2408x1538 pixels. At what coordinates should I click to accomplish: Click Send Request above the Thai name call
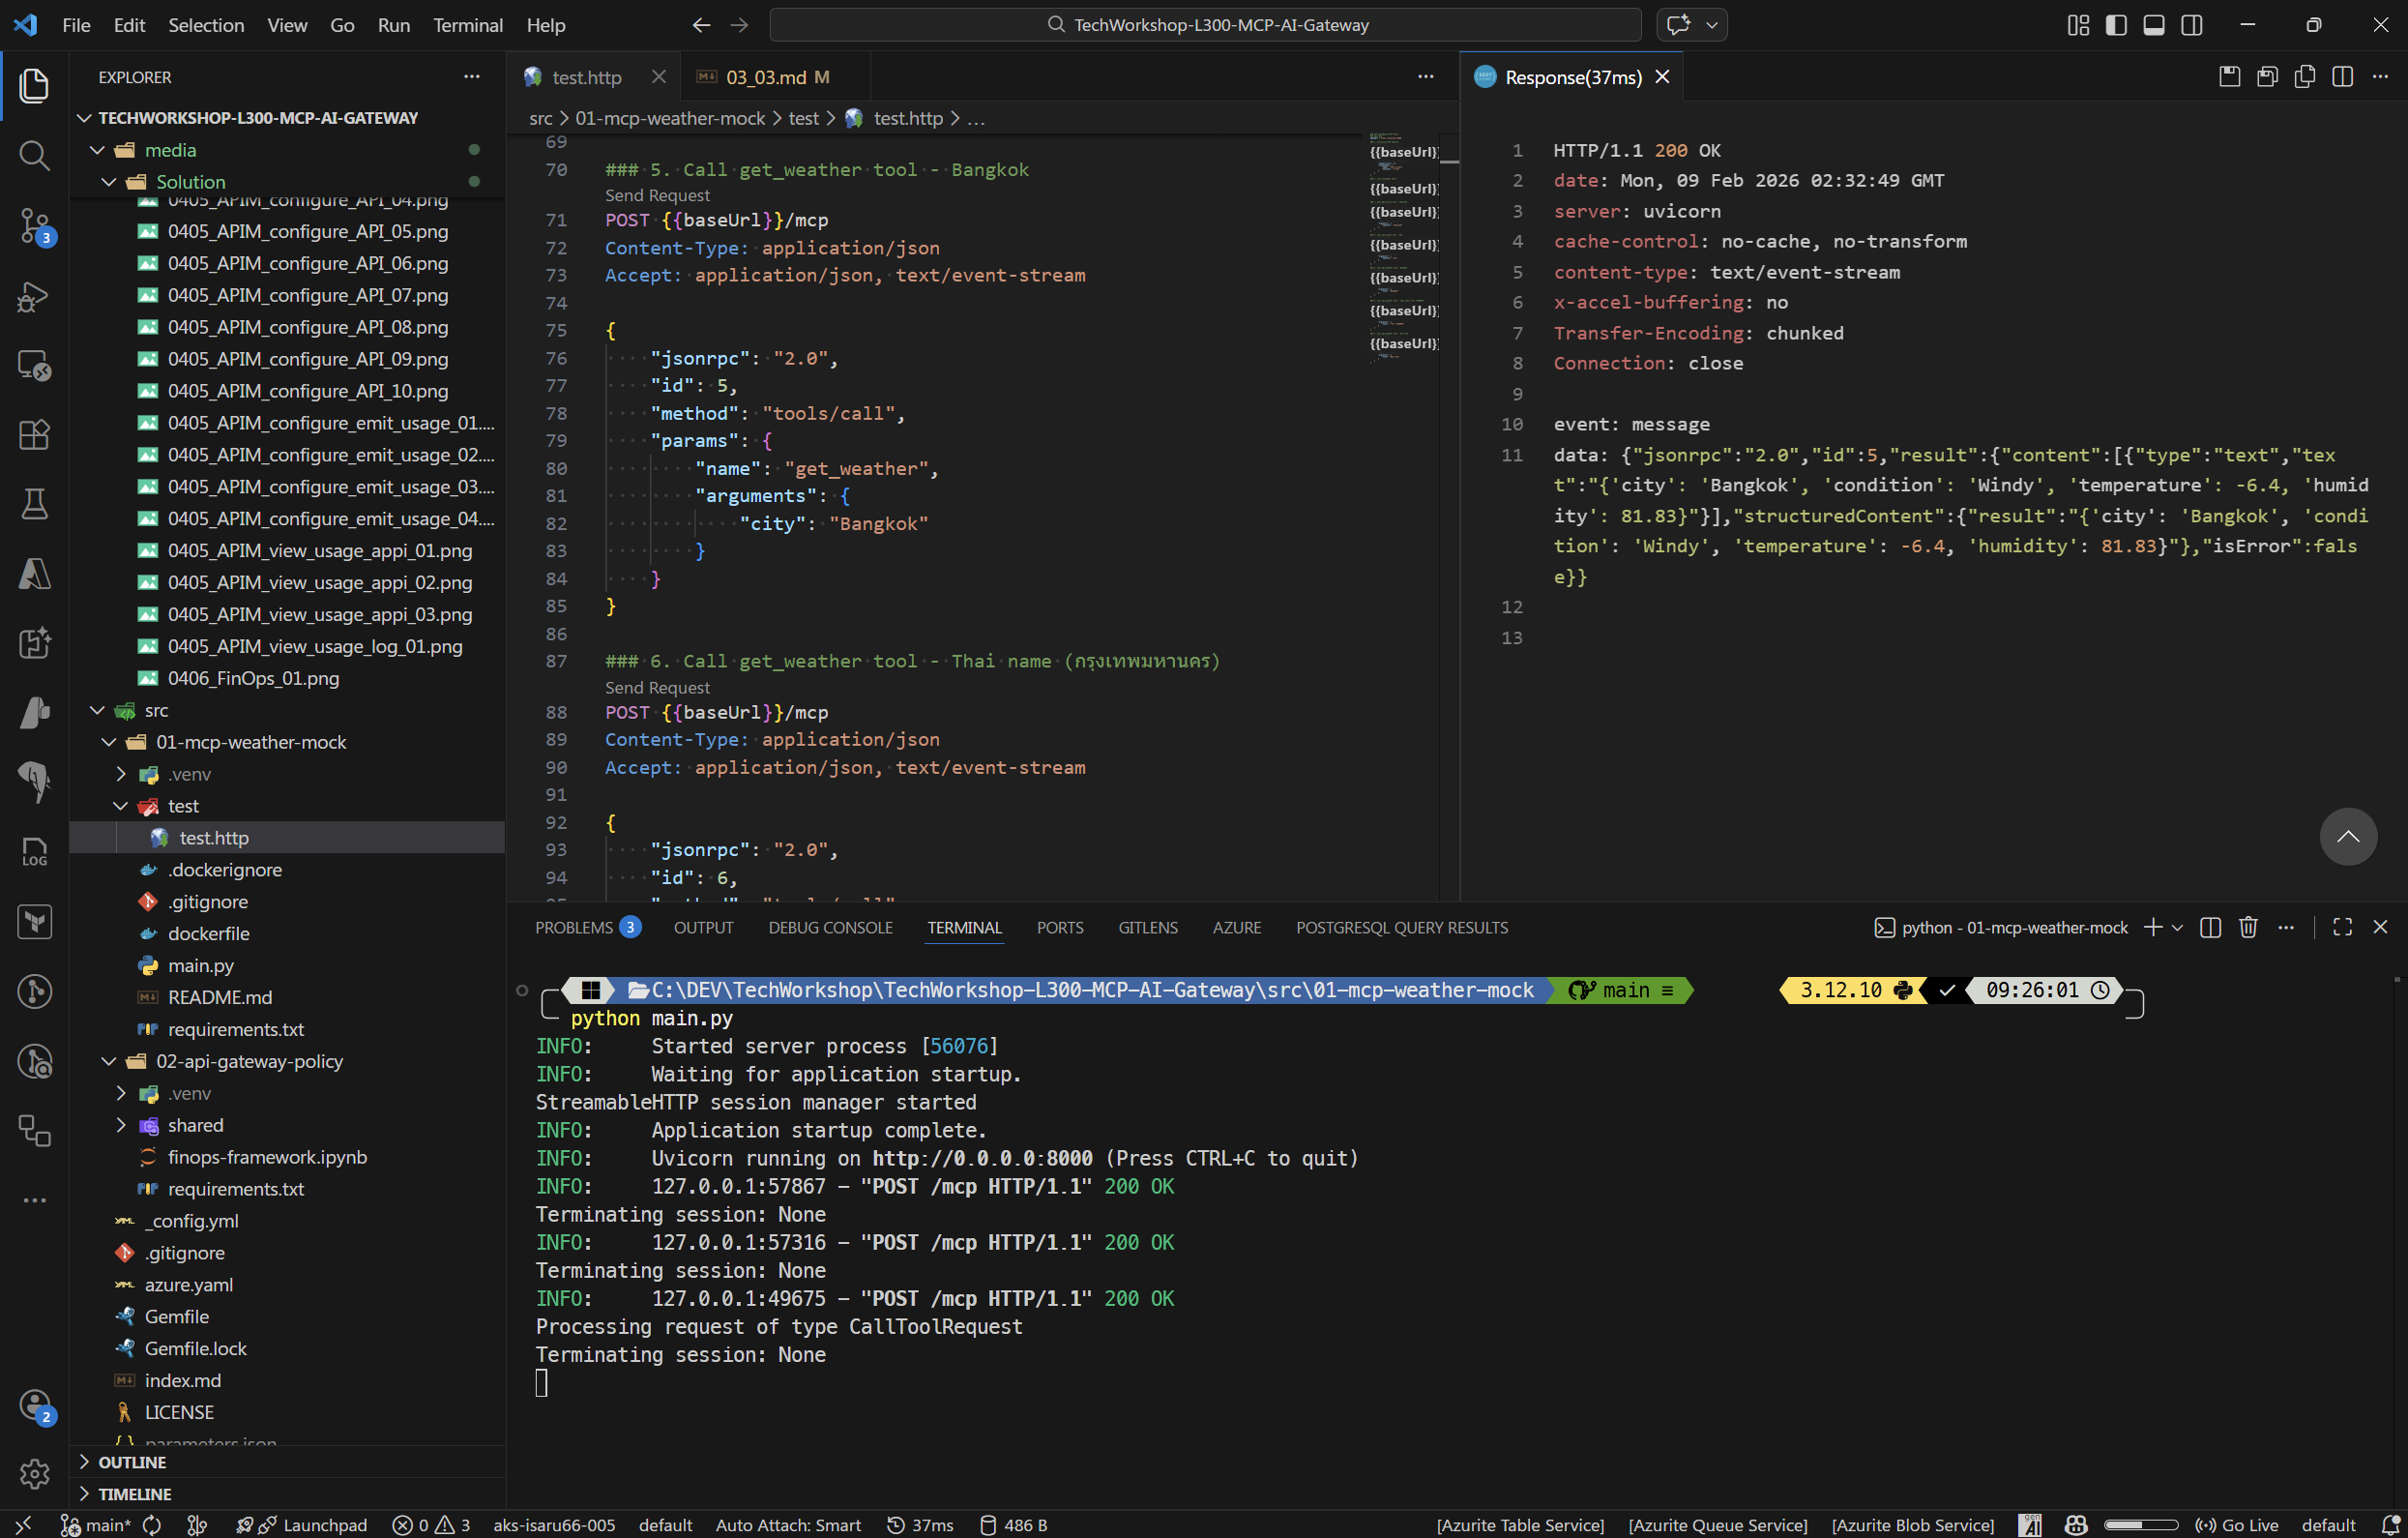tap(657, 688)
